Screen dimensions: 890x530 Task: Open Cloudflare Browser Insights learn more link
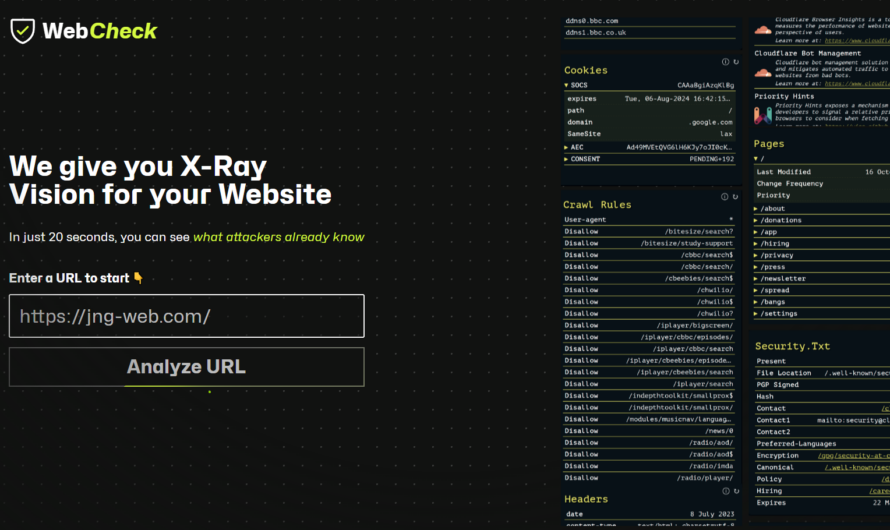coord(857,40)
